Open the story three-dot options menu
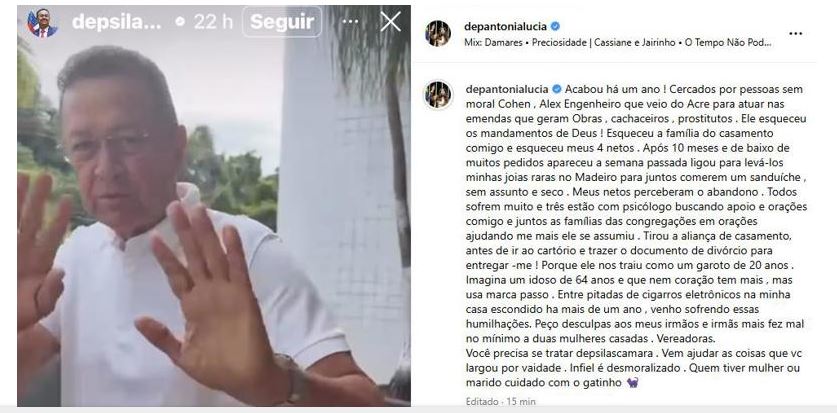 350,22
